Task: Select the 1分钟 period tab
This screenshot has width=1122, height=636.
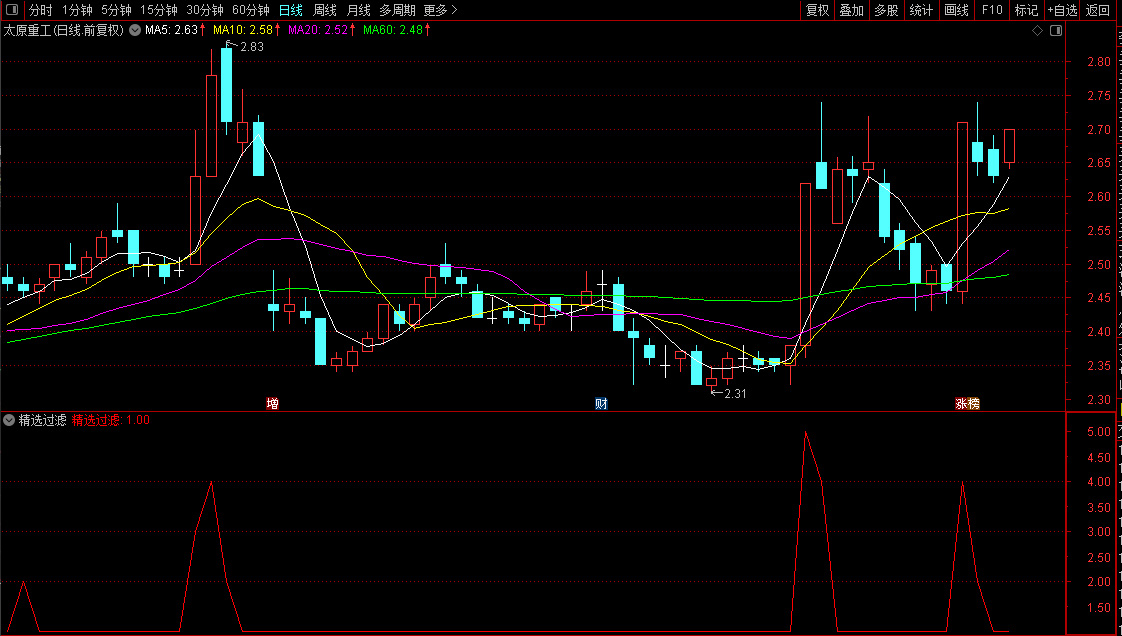Action: pos(77,10)
